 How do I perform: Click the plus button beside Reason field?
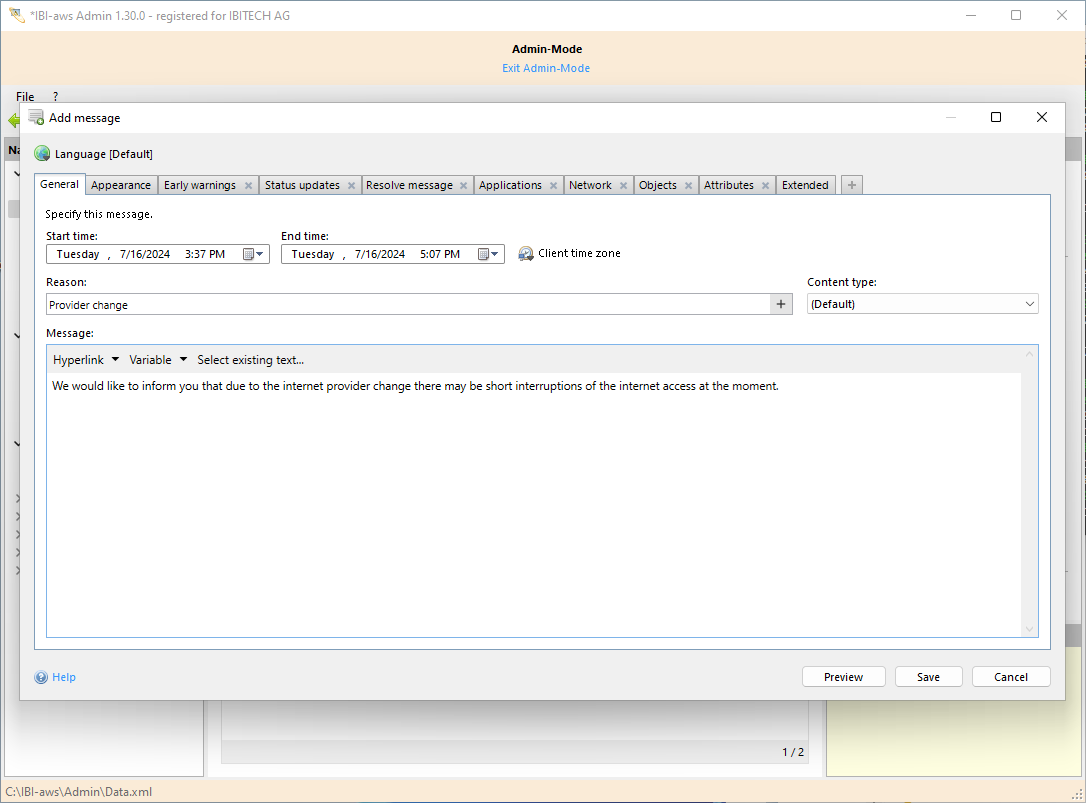click(x=781, y=305)
